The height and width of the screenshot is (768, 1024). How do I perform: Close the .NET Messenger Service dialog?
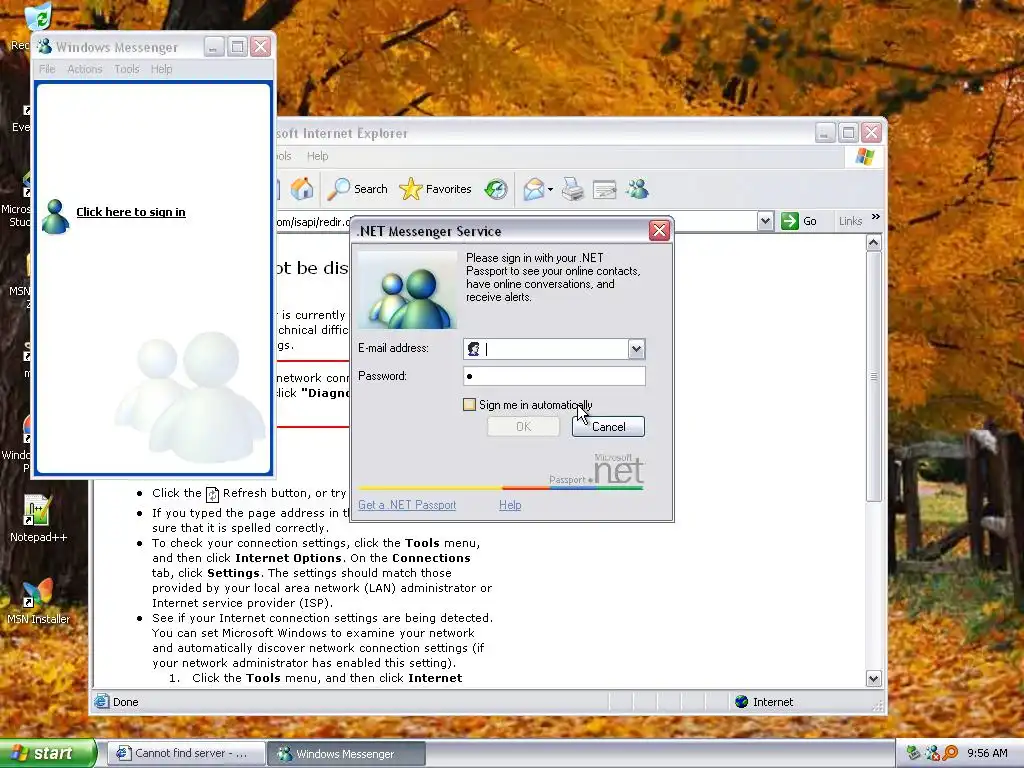(659, 231)
